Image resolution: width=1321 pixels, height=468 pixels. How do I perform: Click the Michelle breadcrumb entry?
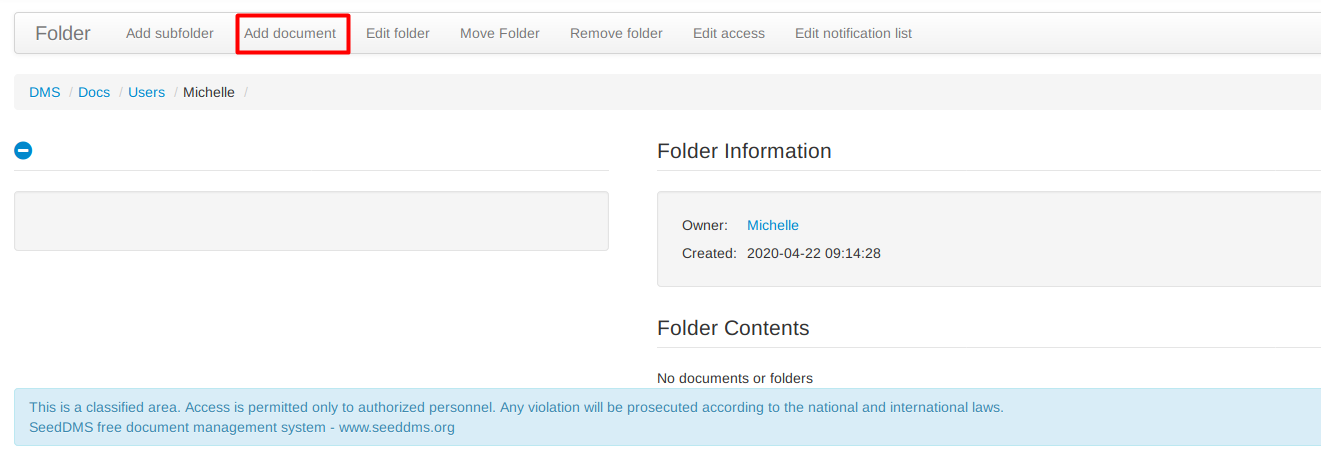(x=209, y=92)
